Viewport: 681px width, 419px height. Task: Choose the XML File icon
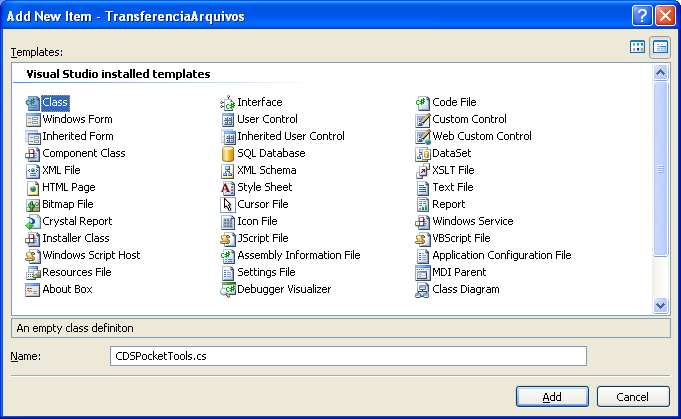(33, 171)
